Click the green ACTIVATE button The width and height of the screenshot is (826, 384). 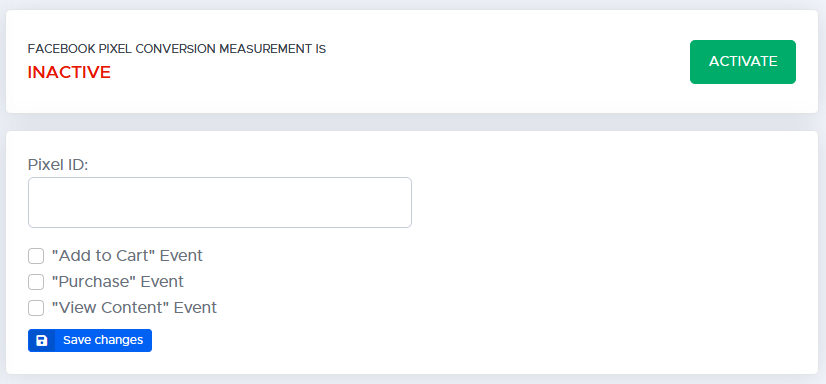(x=743, y=62)
